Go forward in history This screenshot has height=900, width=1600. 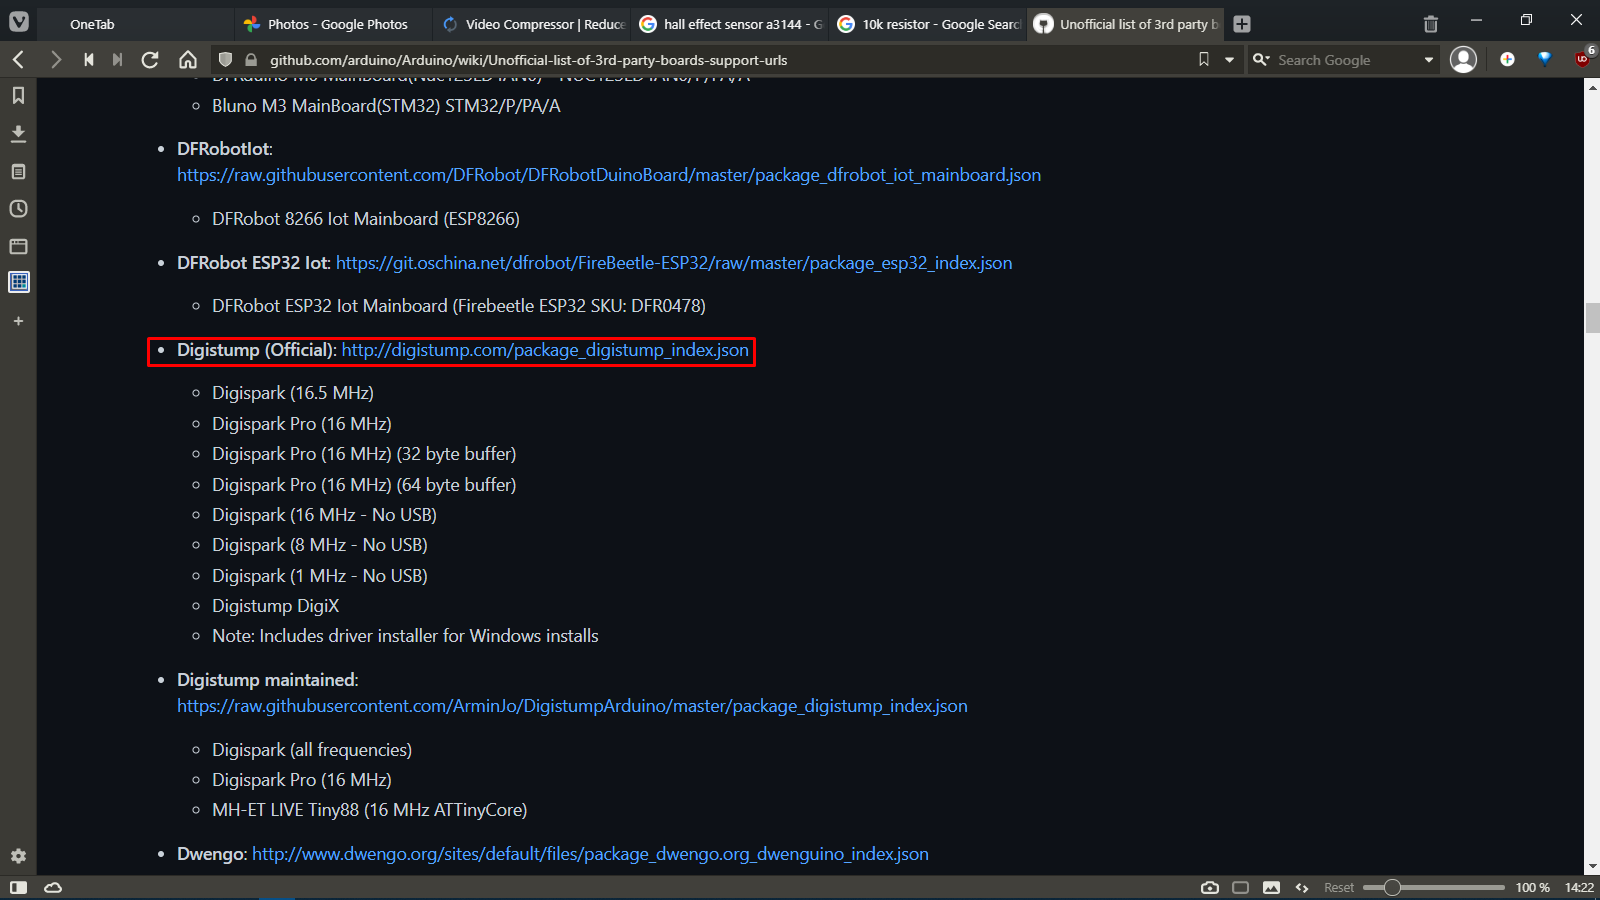pyautogui.click(x=56, y=60)
